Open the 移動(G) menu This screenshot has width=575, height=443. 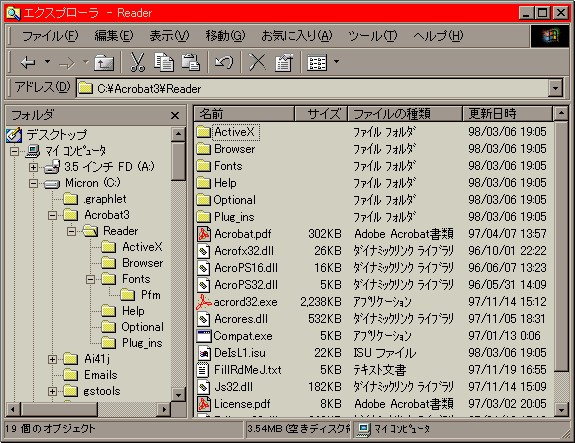(225, 36)
